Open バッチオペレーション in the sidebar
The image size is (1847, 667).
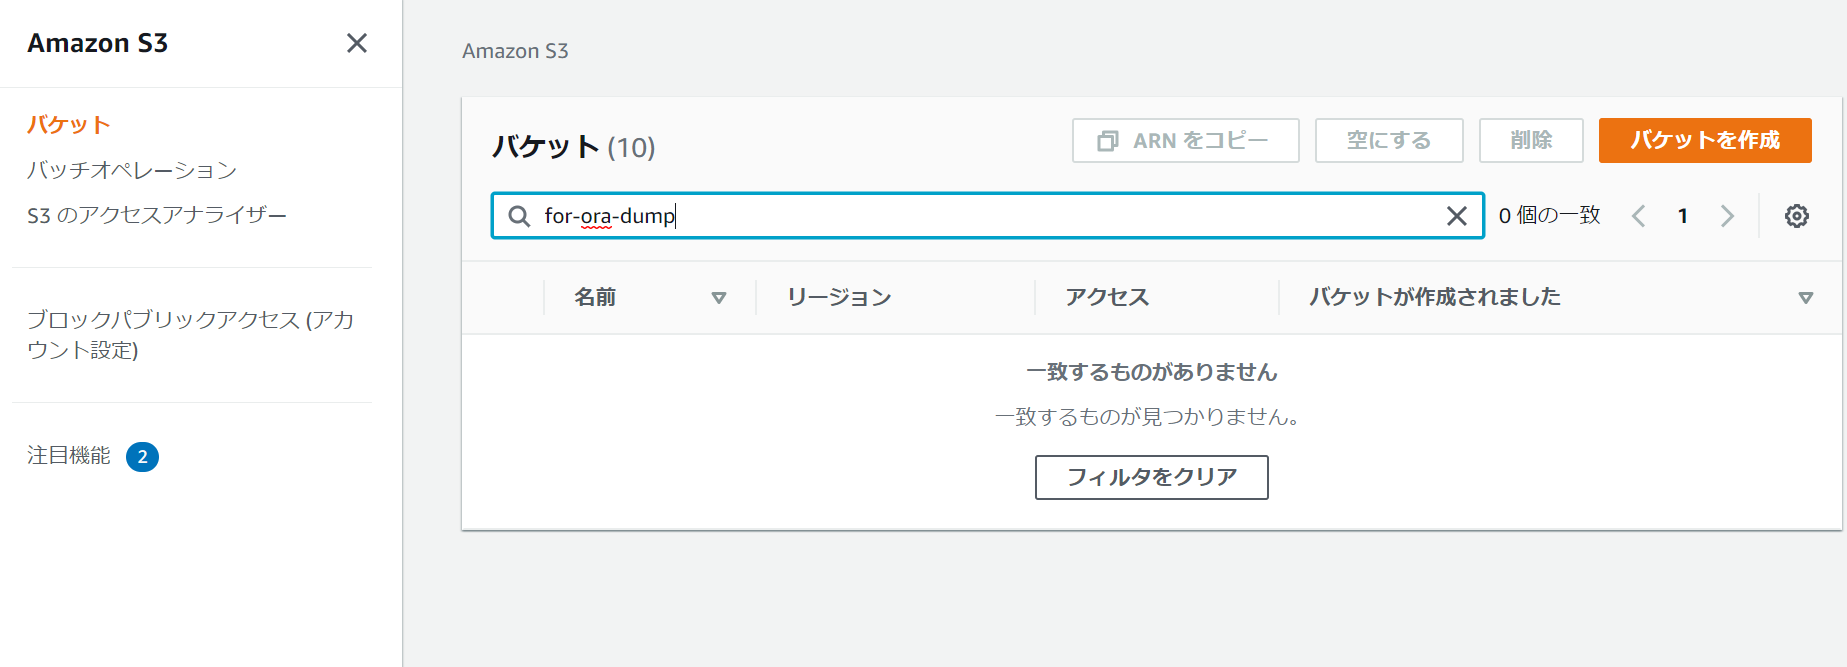pos(132,170)
